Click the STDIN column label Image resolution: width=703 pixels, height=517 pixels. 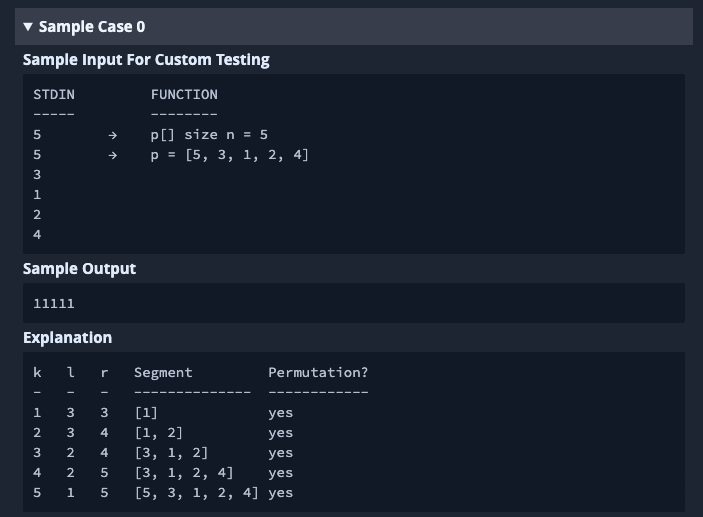pyautogui.click(x=54, y=95)
